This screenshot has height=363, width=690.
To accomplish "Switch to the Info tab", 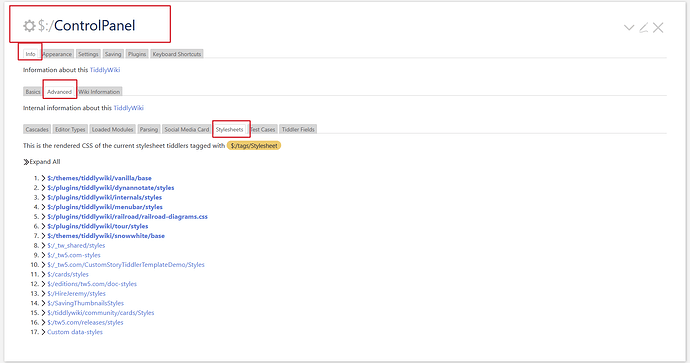I will tap(30, 54).
